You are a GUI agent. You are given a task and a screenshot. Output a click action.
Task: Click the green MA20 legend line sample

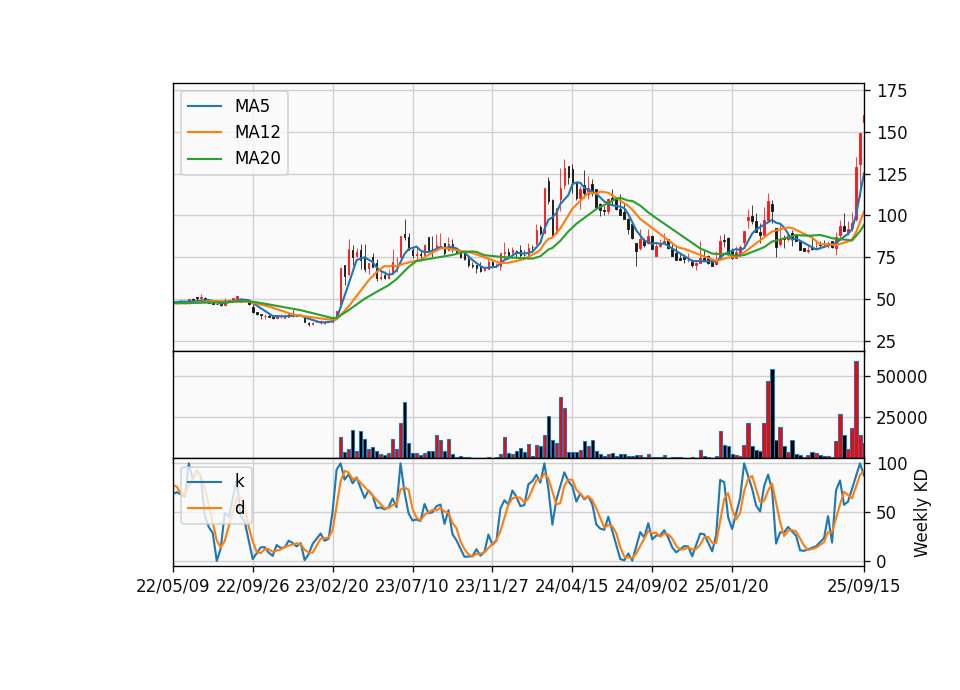click(204, 159)
